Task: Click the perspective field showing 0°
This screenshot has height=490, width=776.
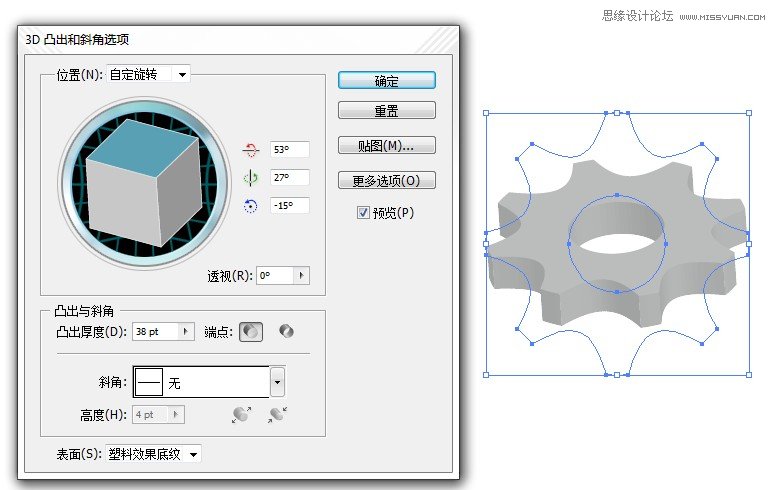Action: 275,276
